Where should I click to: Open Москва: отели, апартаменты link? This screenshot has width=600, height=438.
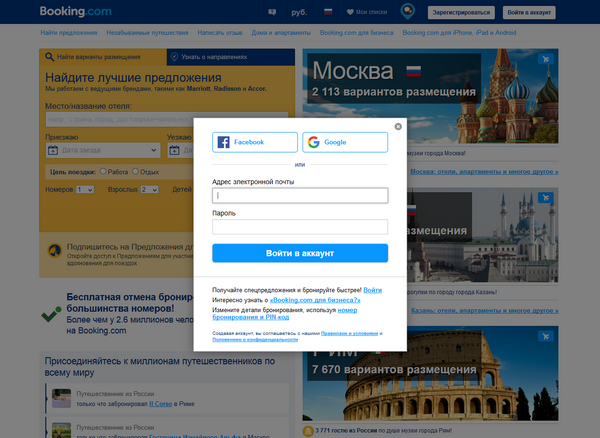[484, 172]
